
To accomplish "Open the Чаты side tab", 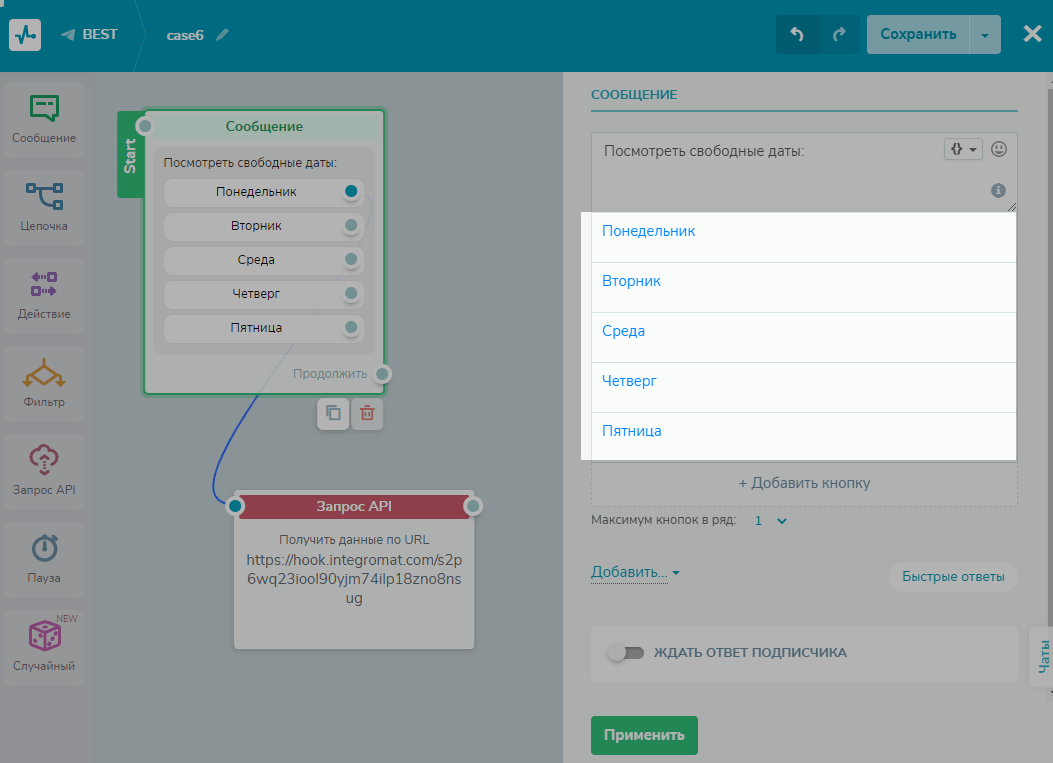I will click(x=1042, y=656).
